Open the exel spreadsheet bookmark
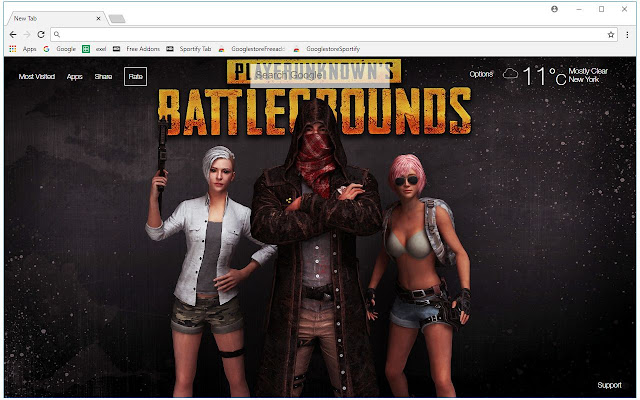Screen dimensions: 640x400 pyautogui.click(x=94, y=49)
